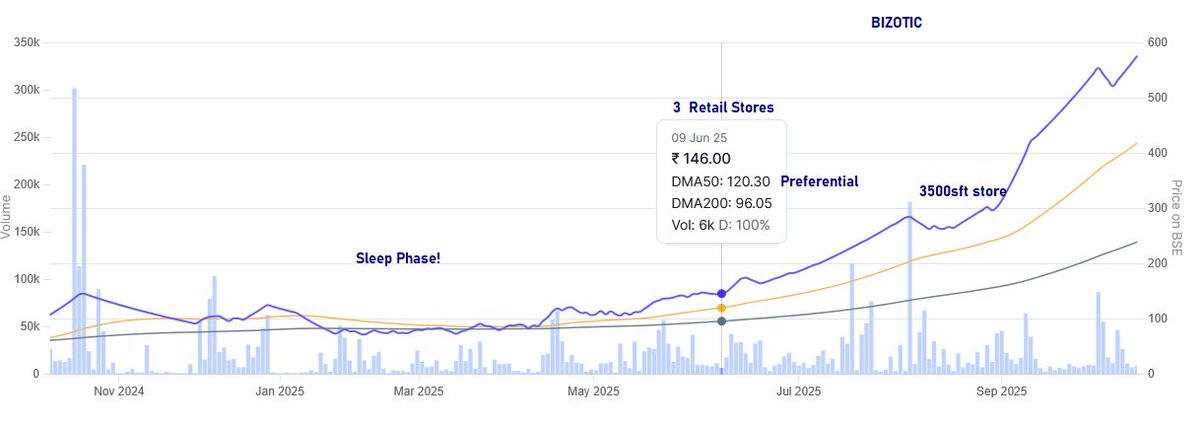
Task: Click the tallest volume bar near 300k
Action: pyautogui.click(x=74, y=231)
